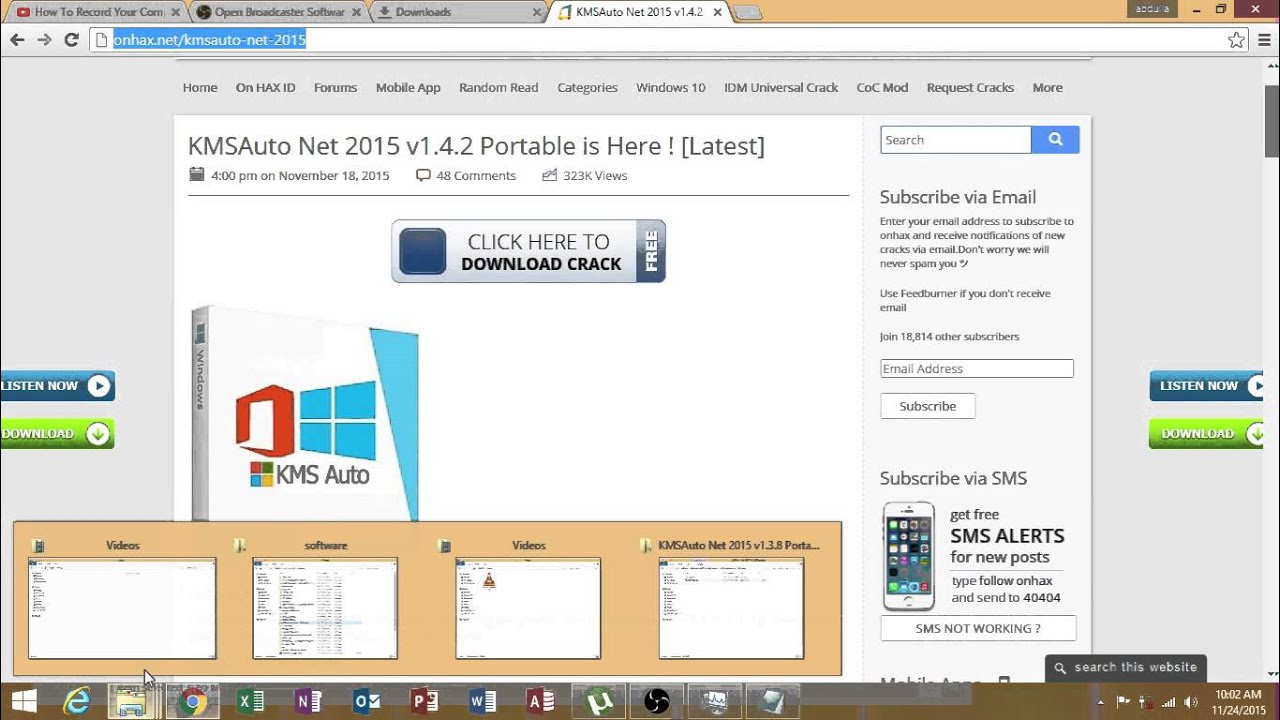
Task: Bookmark this page with the star icon
Action: (x=1236, y=40)
